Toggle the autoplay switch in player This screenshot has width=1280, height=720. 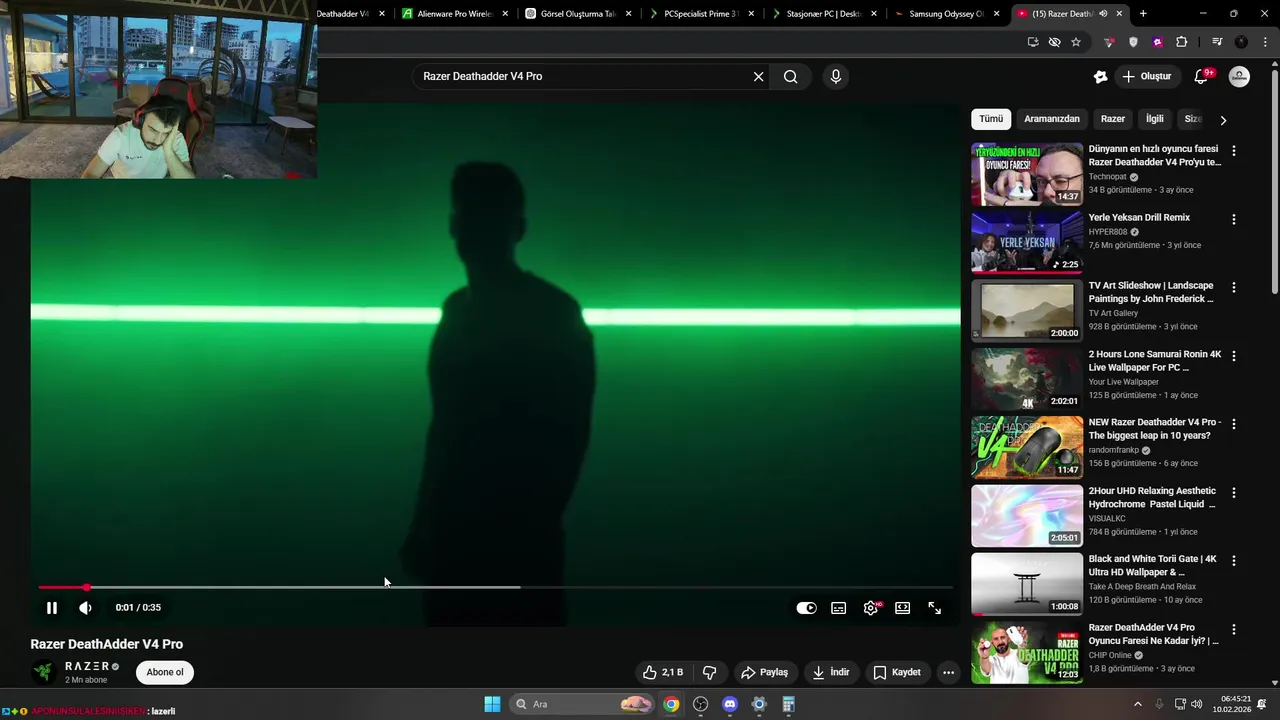click(x=806, y=608)
